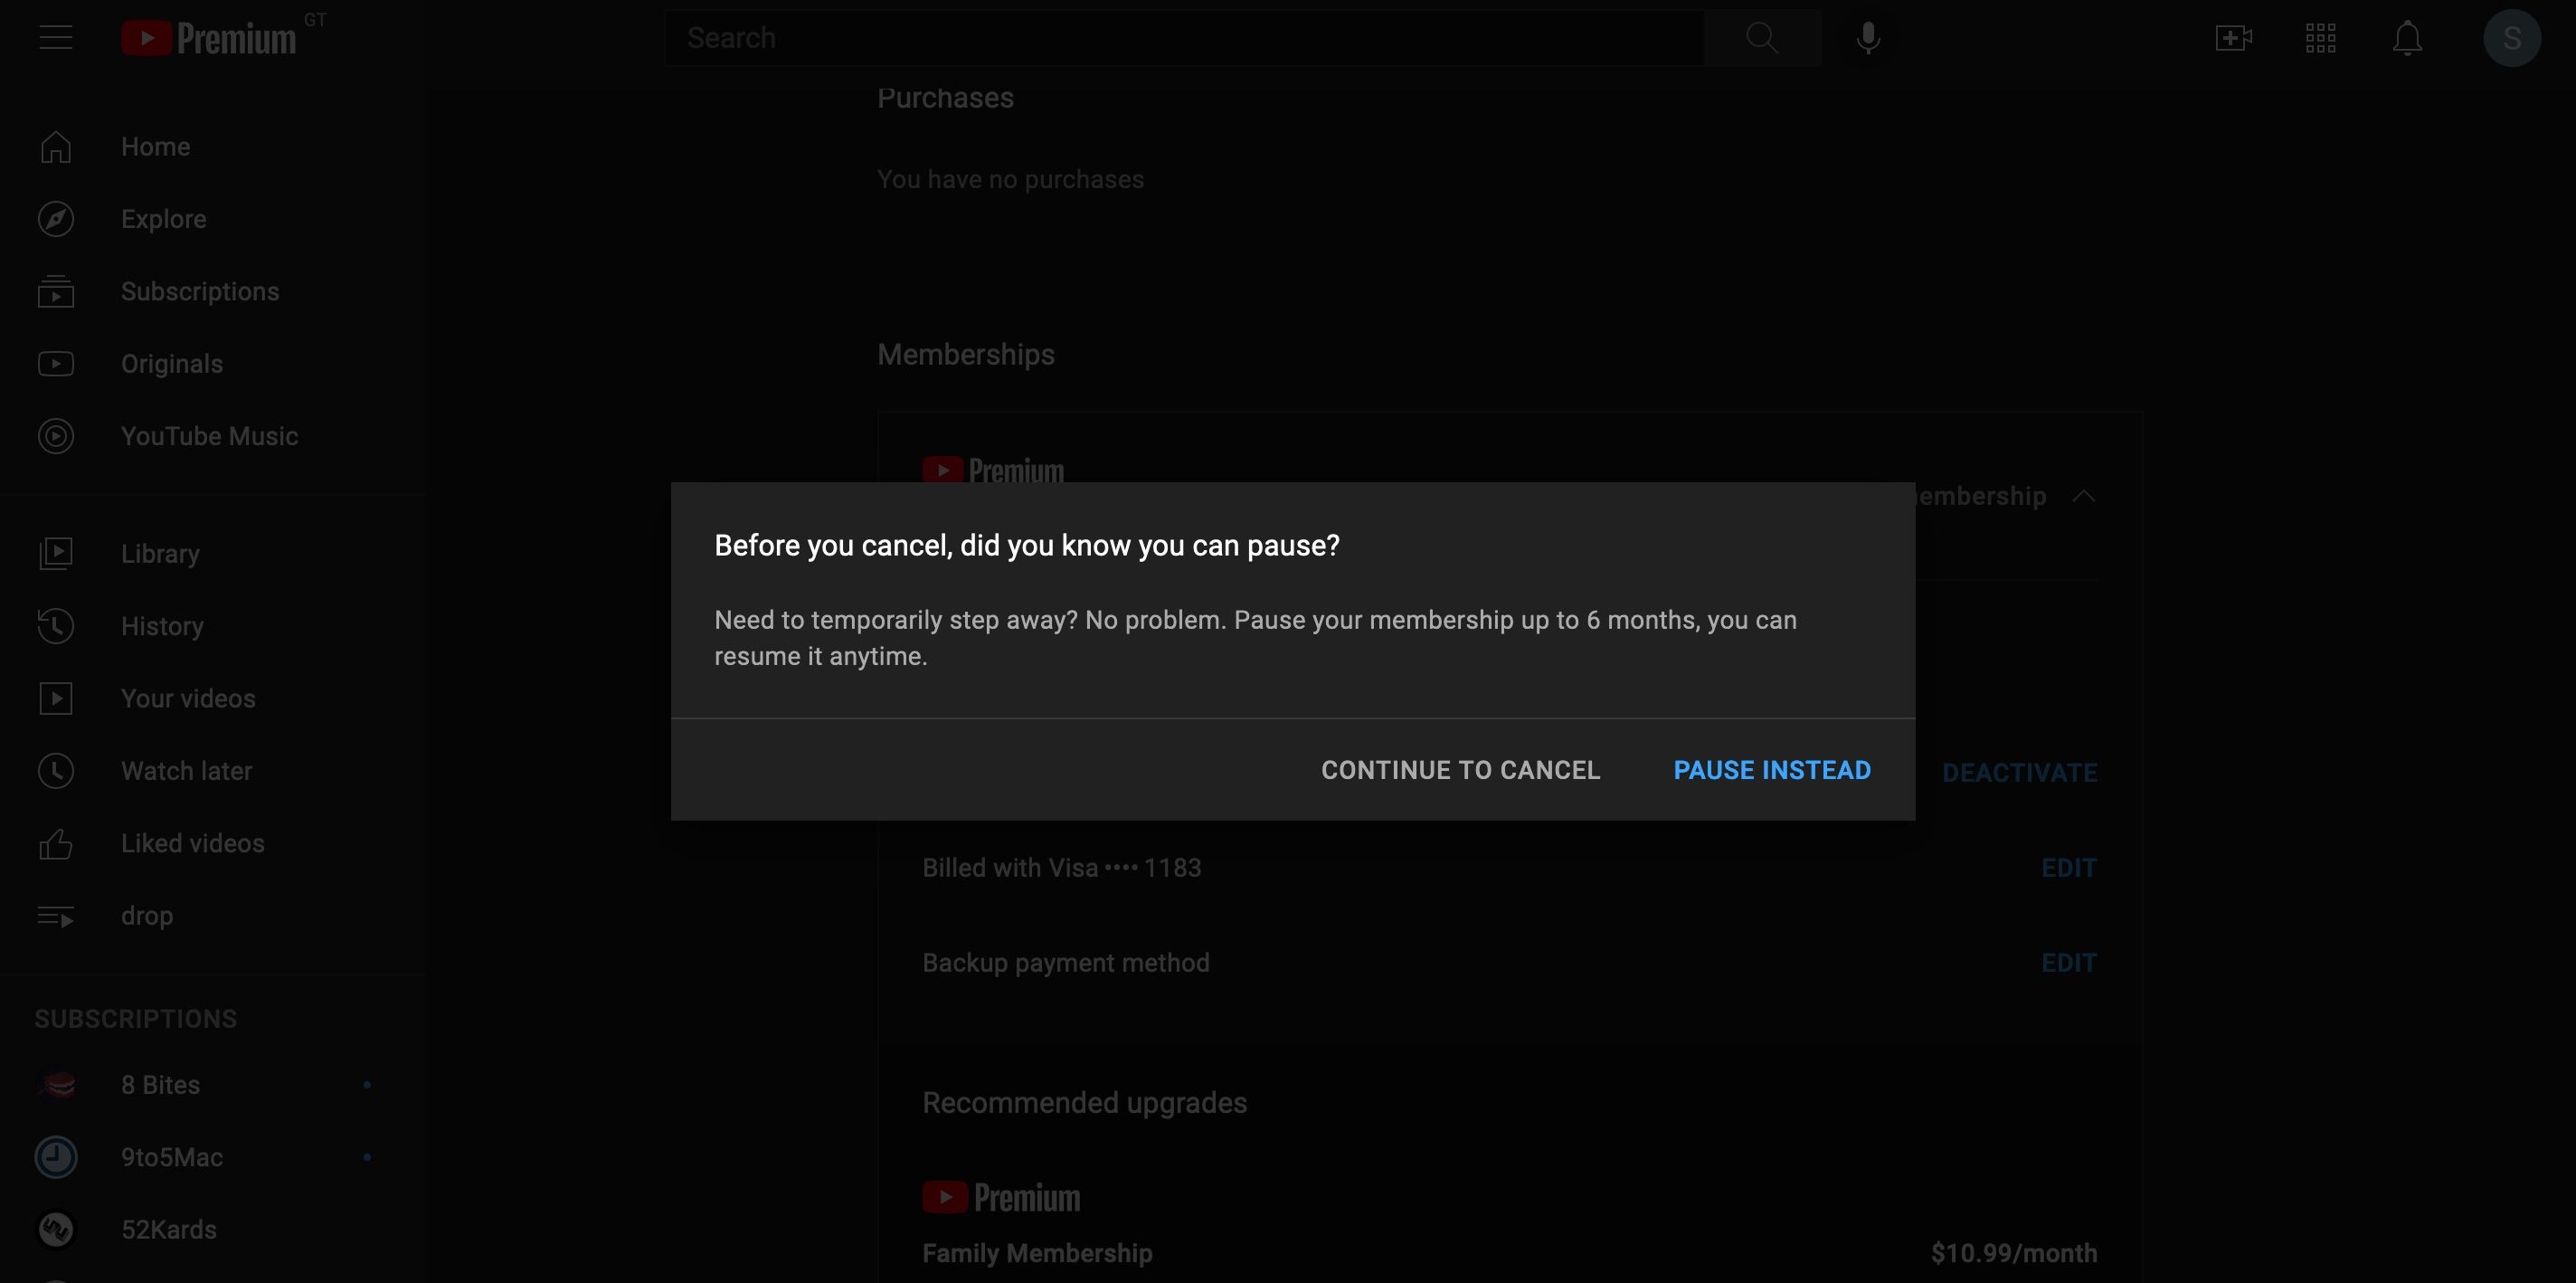Click inside the Search field
Image resolution: width=2576 pixels, height=1283 pixels.
(x=1180, y=37)
